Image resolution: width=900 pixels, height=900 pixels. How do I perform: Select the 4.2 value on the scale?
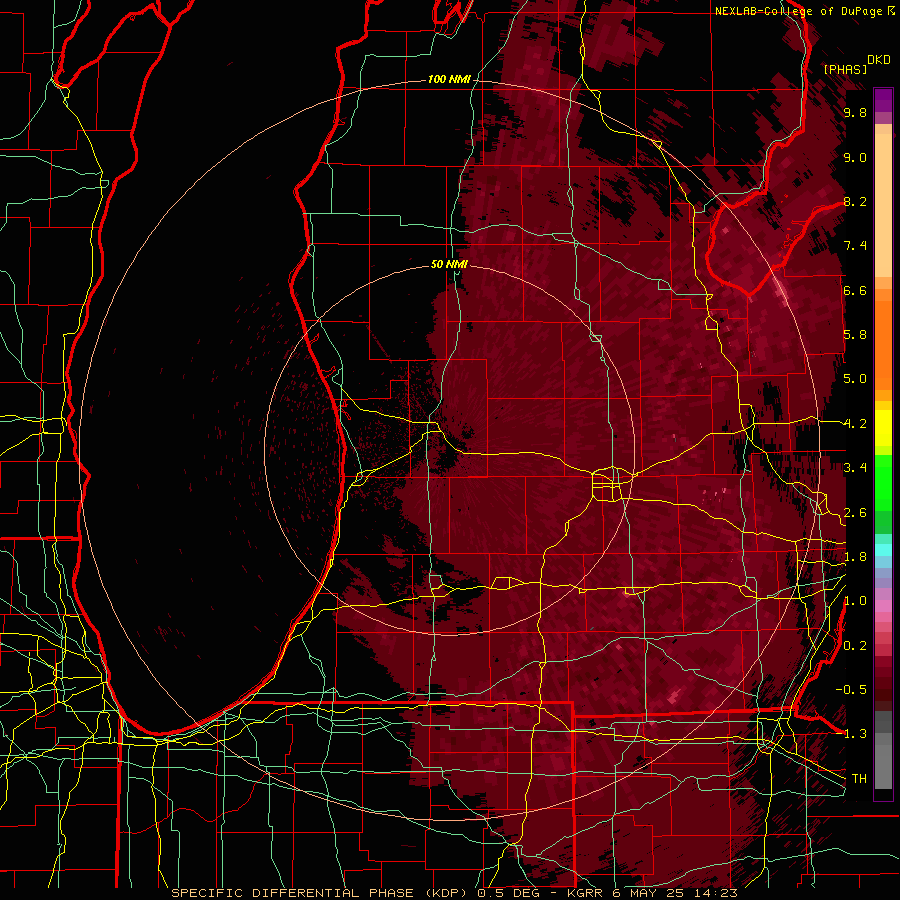coord(855,424)
